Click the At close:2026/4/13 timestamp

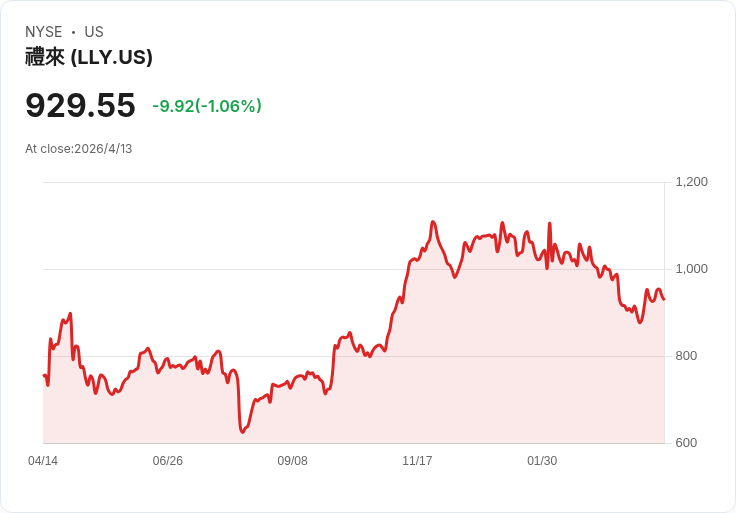click(x=79, y=149)
